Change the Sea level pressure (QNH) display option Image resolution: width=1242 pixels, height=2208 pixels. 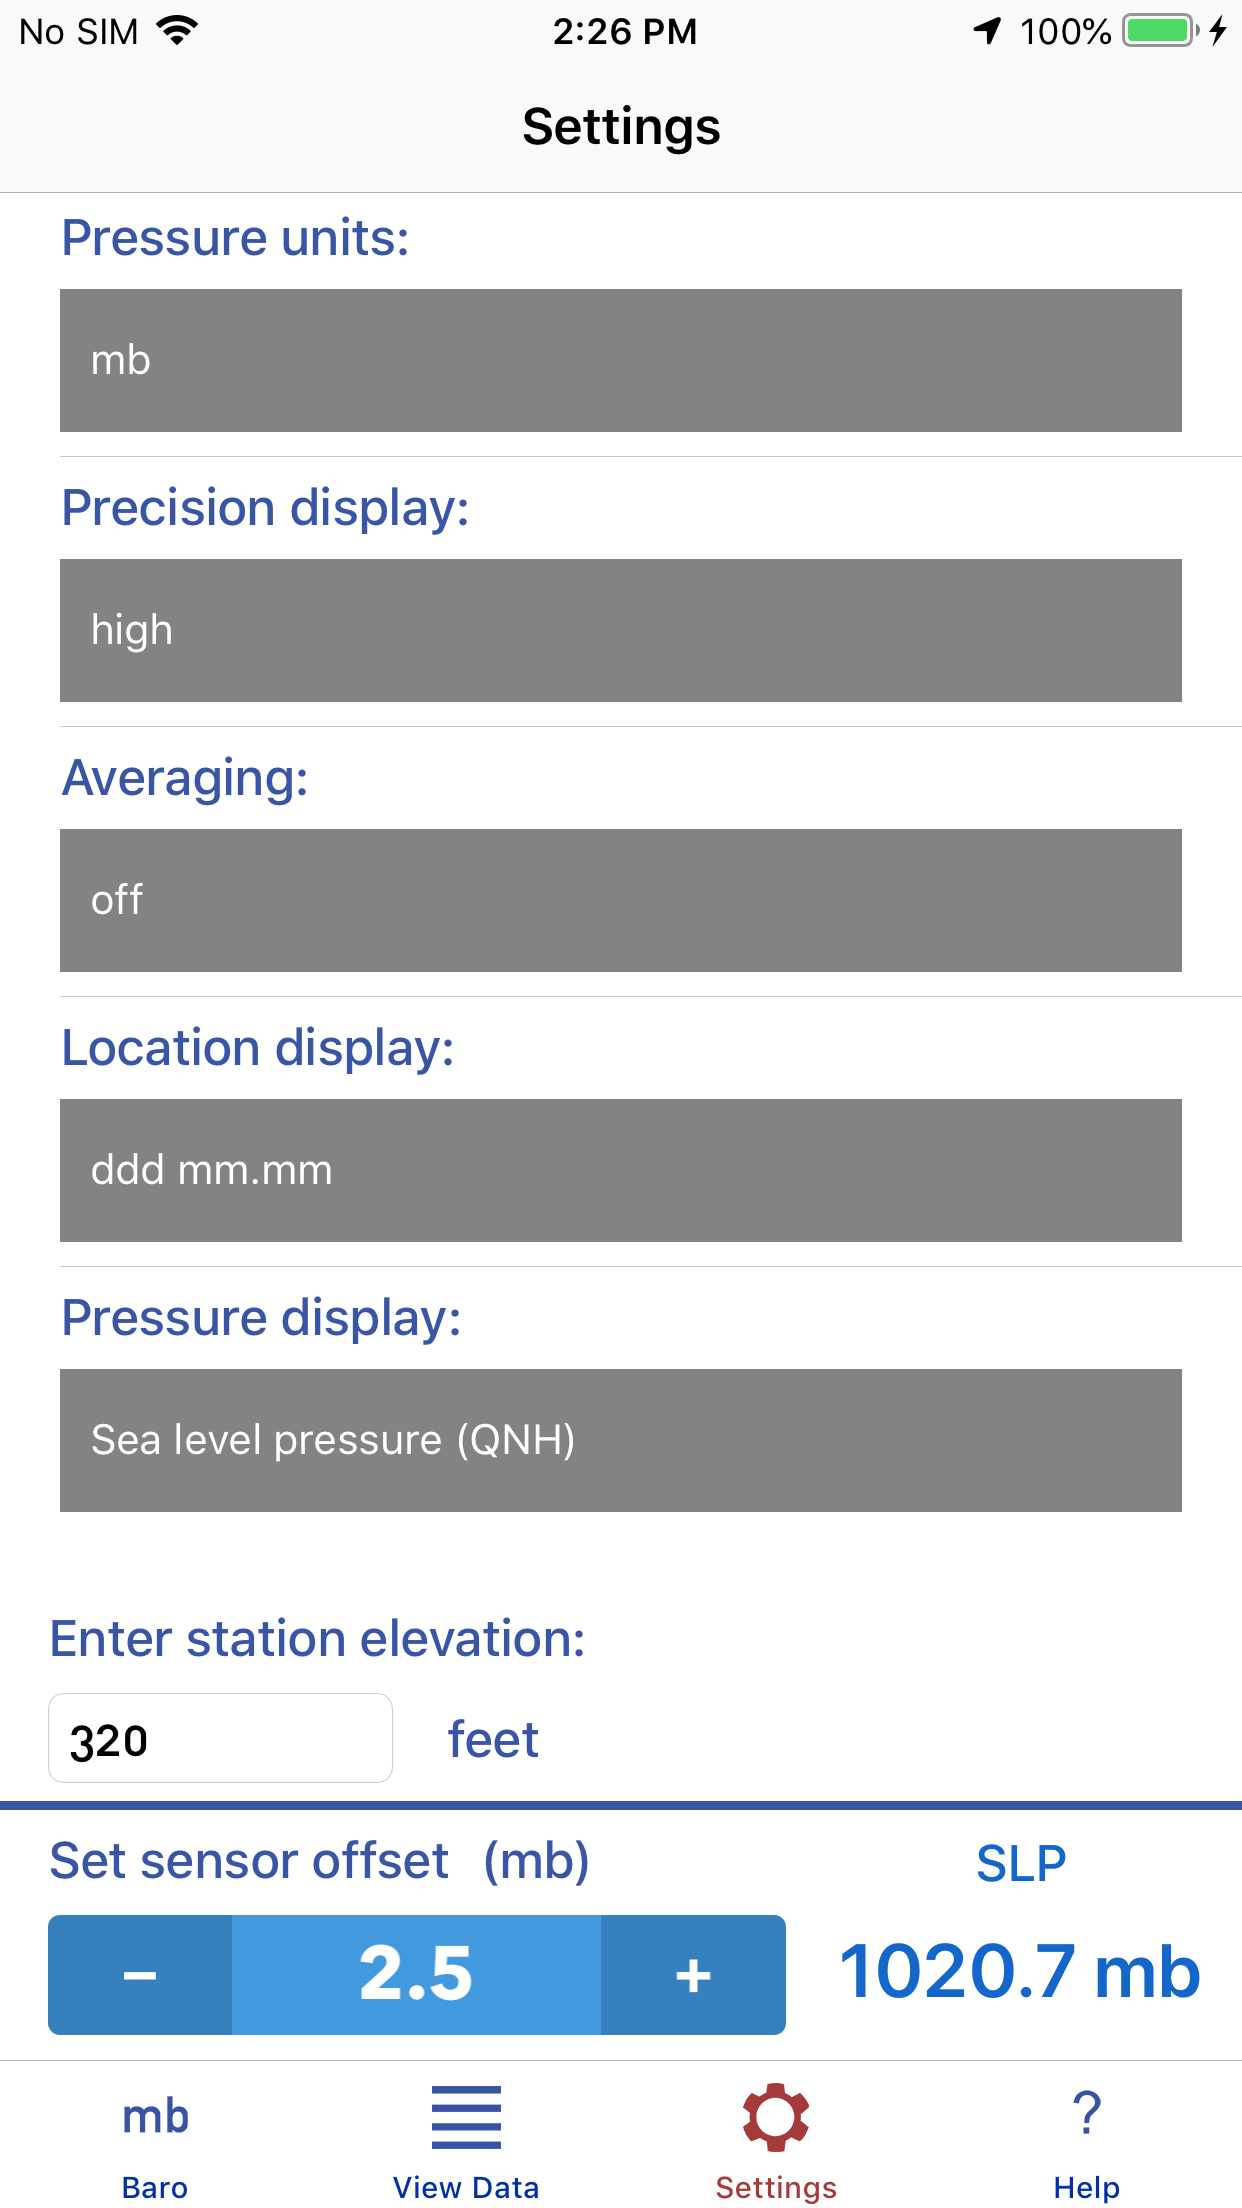pos(621,1440)
